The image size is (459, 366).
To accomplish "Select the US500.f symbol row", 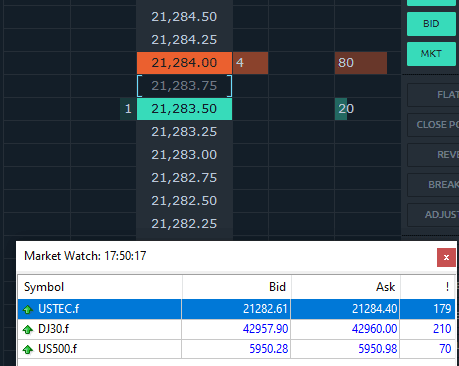I will coord(236,349).
